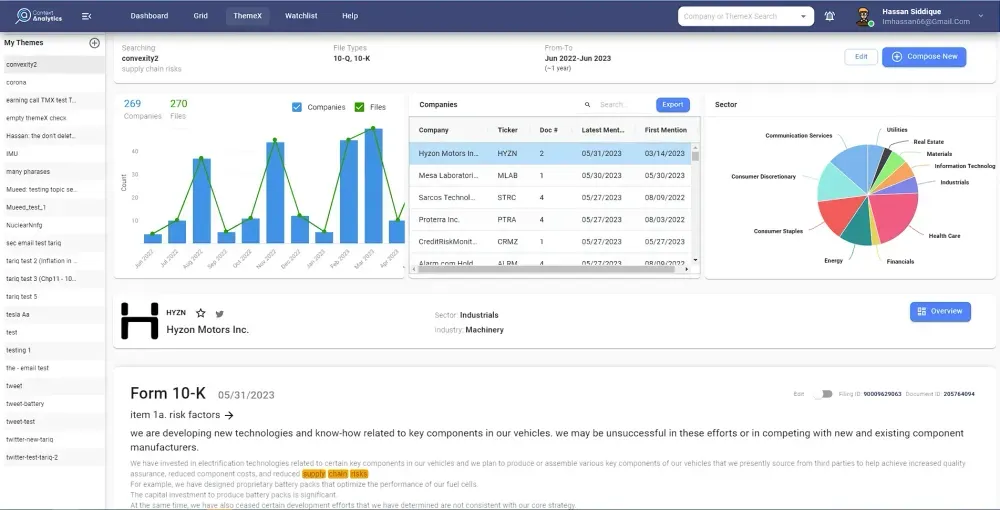Open the tariq test 5 theme
Viewport: 1000px width, 510px height.
(x=54, y=296)
